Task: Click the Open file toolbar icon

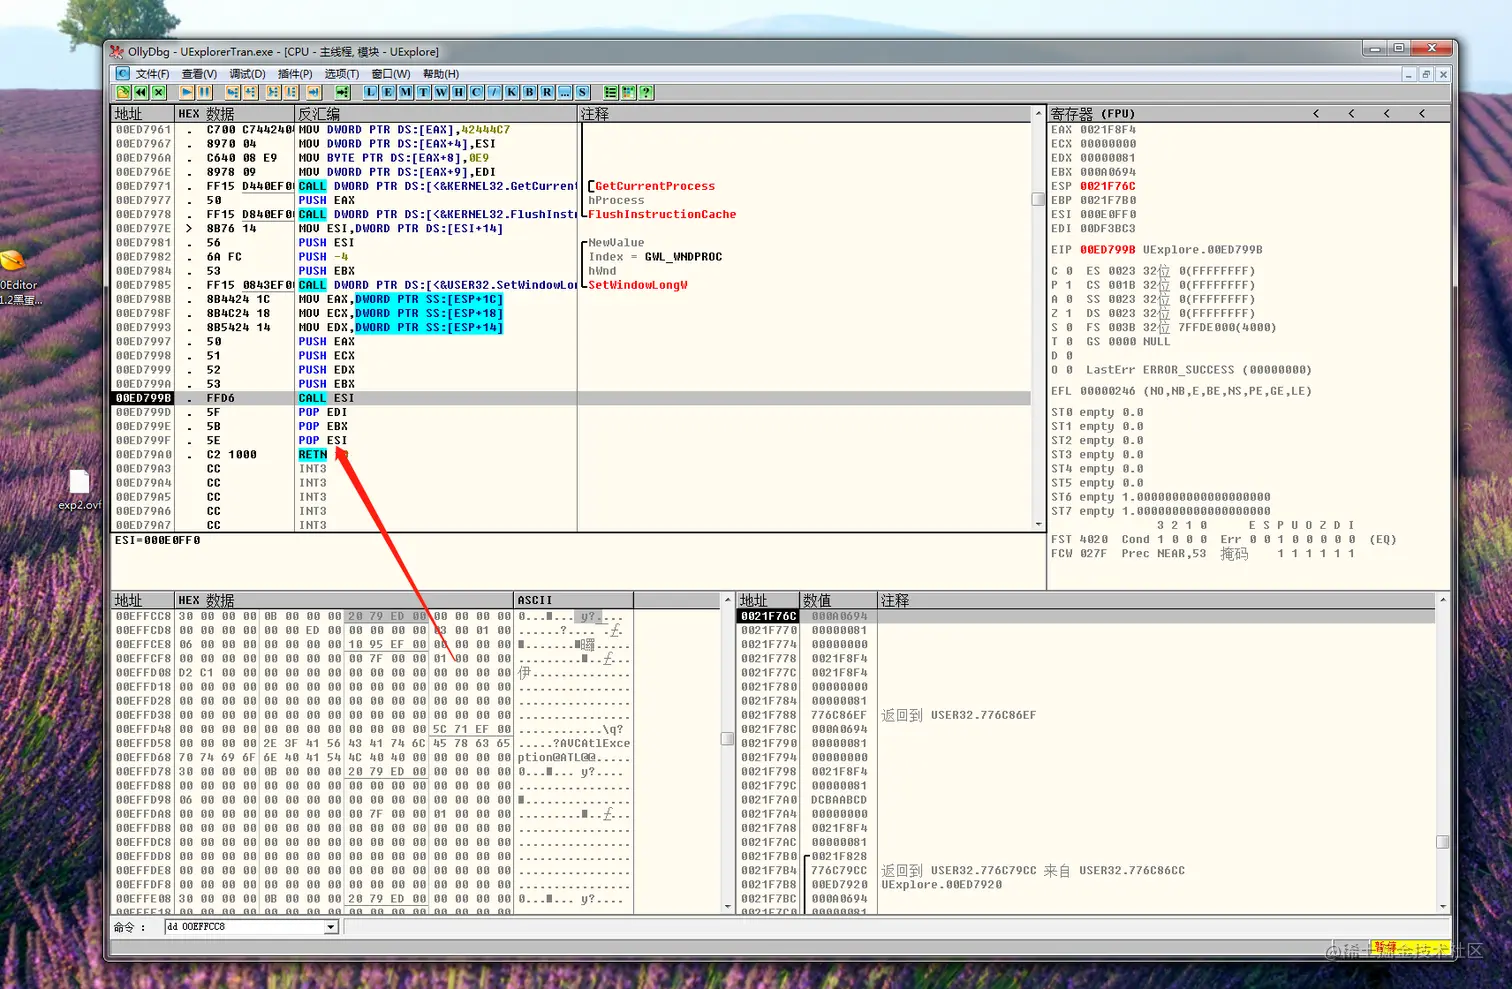Action: (123, 92)
